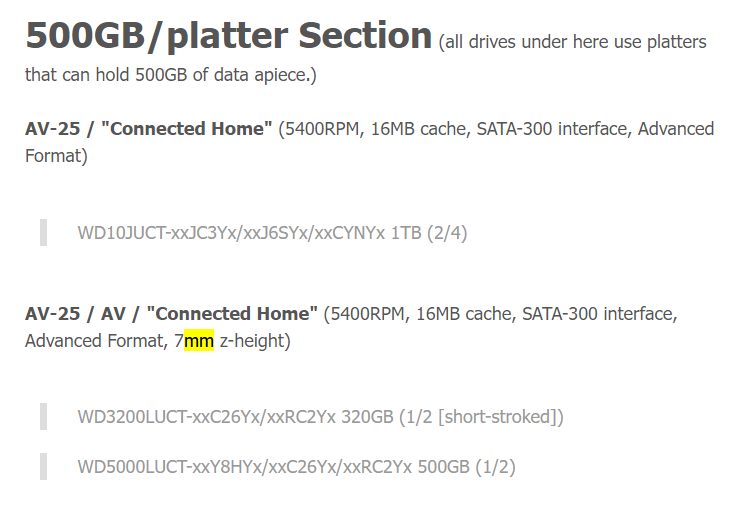Click the gray quote bar beside WD10JUCT
Screen dimensions: 754x507
click(x=43, y=233)
